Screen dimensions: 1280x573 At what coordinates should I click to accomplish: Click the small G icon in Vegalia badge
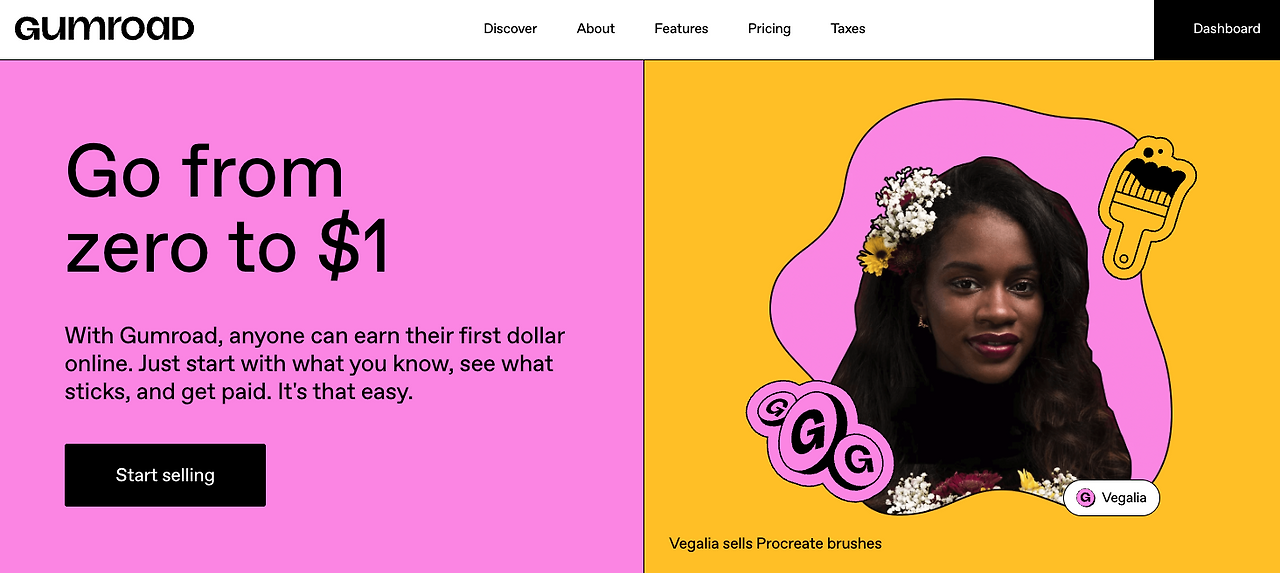[x=1085, y=497]
